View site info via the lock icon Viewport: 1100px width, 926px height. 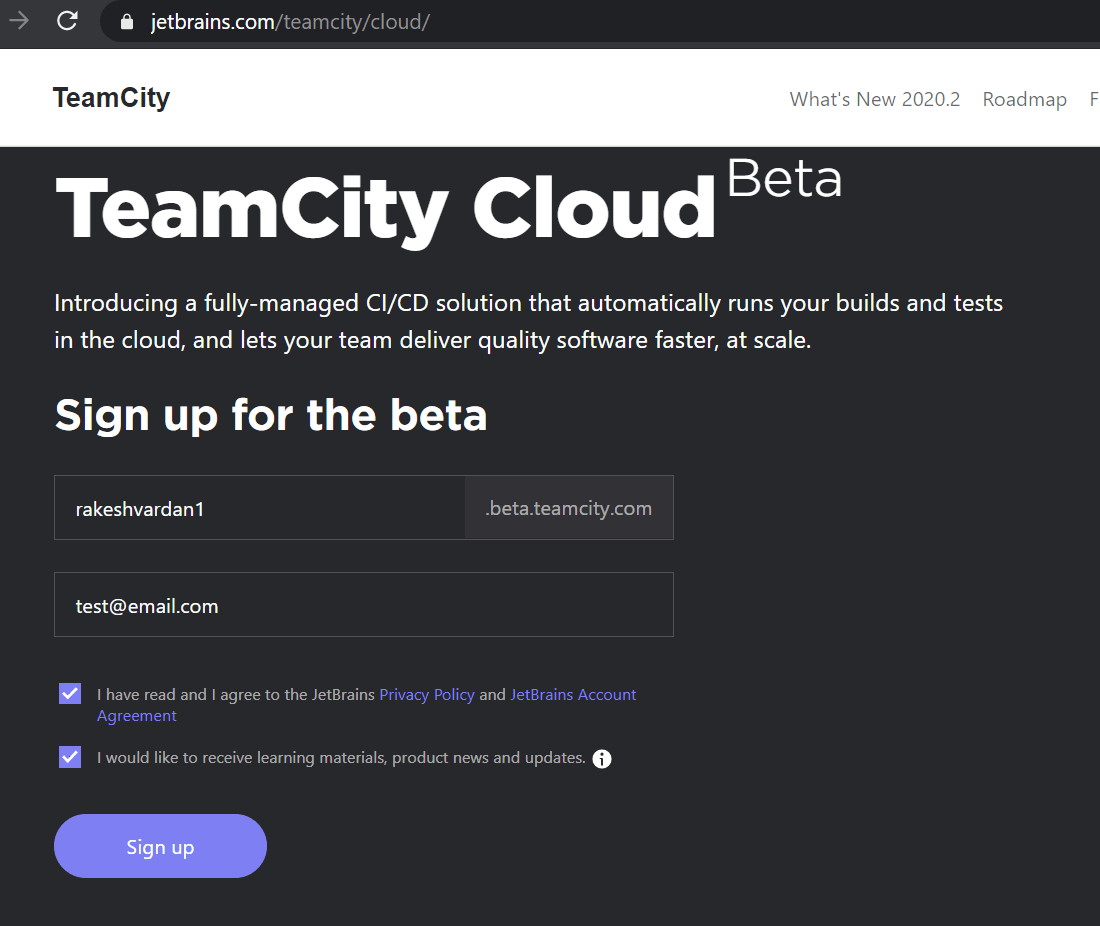tap(127, 21)
